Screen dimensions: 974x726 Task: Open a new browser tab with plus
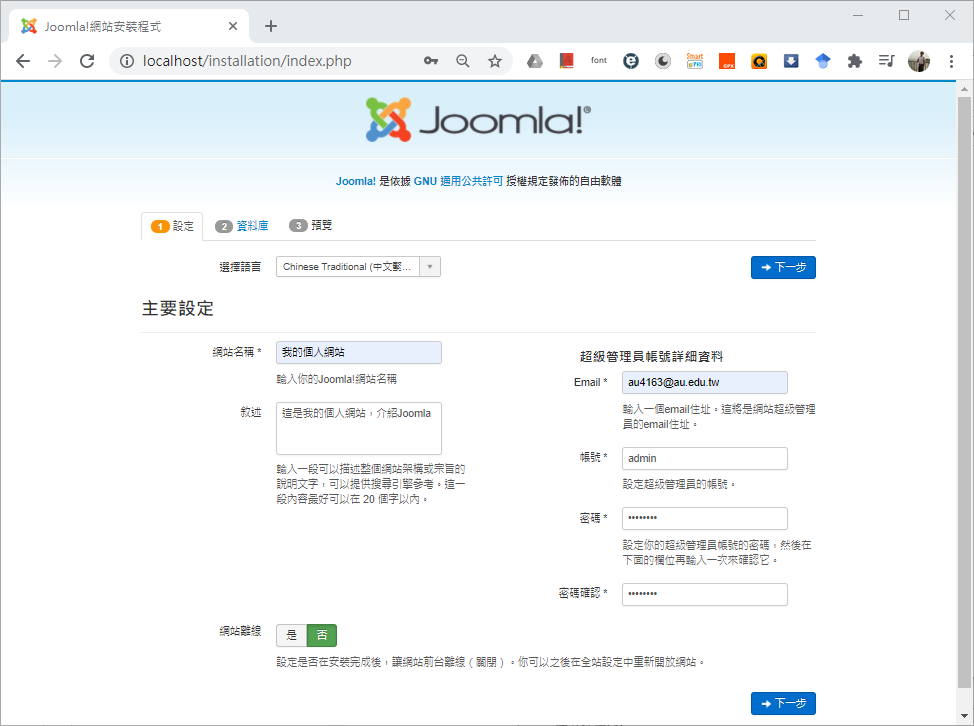pyautogui.click(x=271, y=26)
